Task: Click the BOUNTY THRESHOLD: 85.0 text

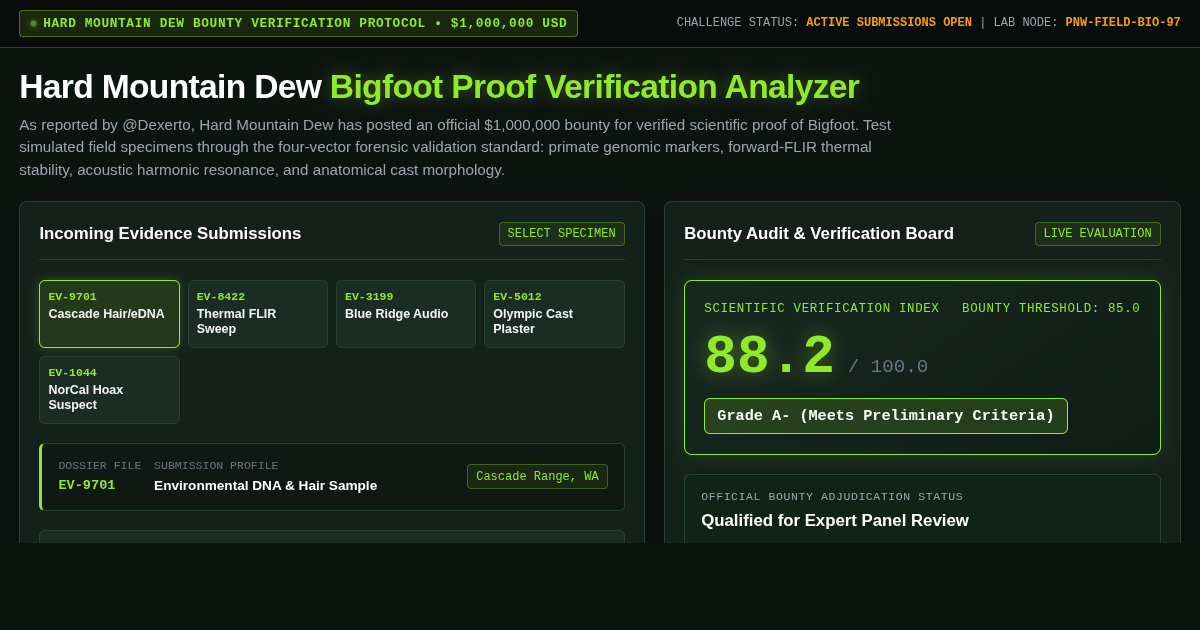Action: click(x=1051, y=308)
